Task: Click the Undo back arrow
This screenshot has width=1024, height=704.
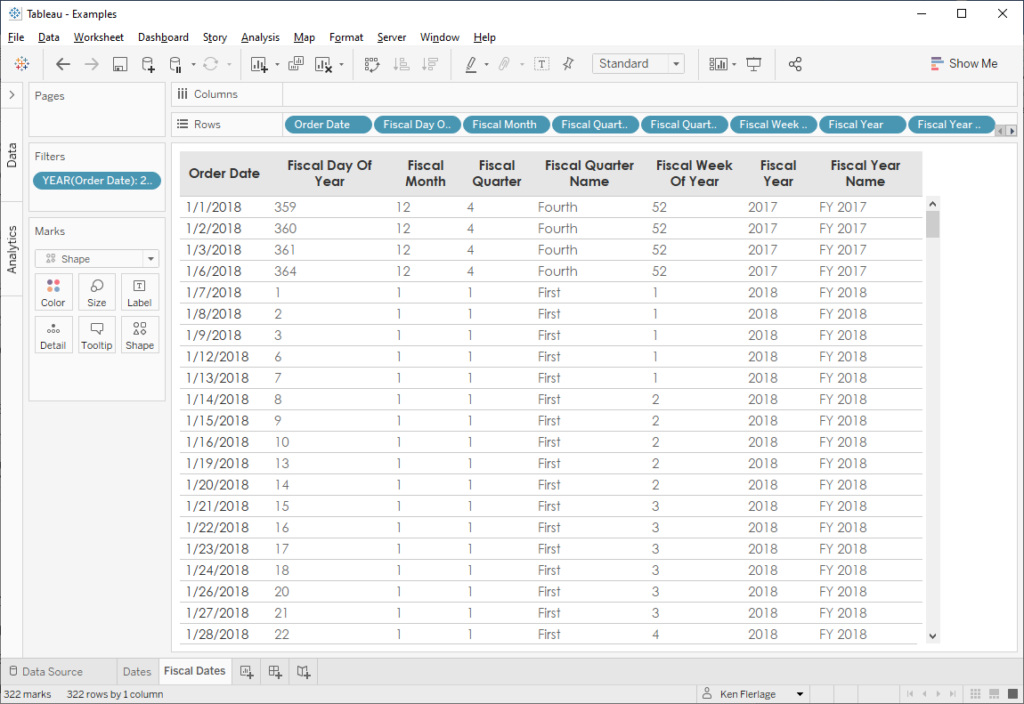Action: click(63, 64)
